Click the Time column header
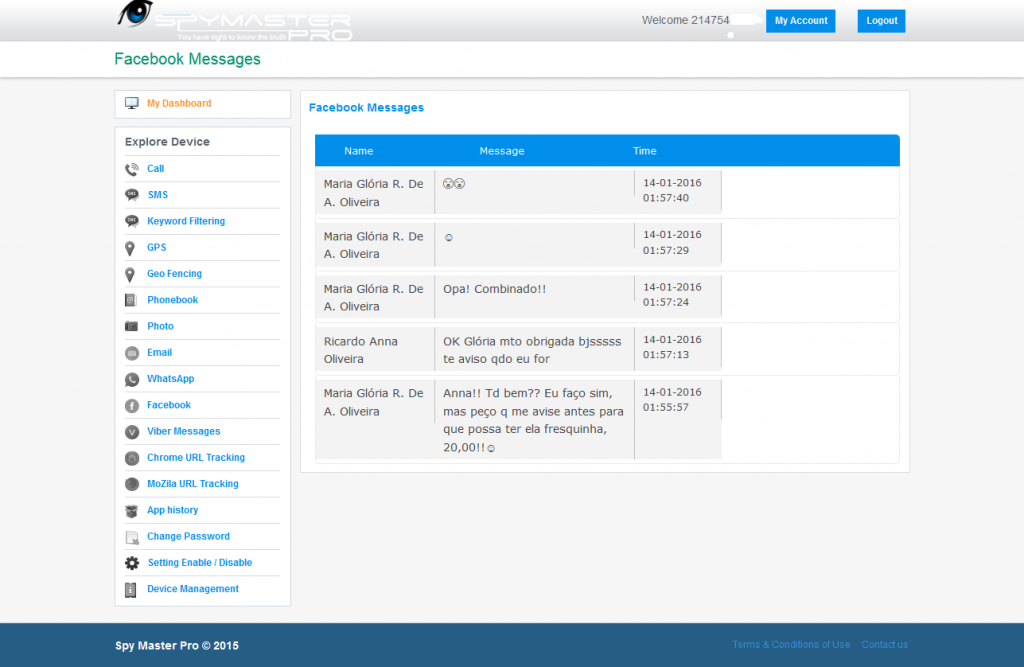This screenshot has width=1024, height=667. pyautogui.click(x=645, y=151)
